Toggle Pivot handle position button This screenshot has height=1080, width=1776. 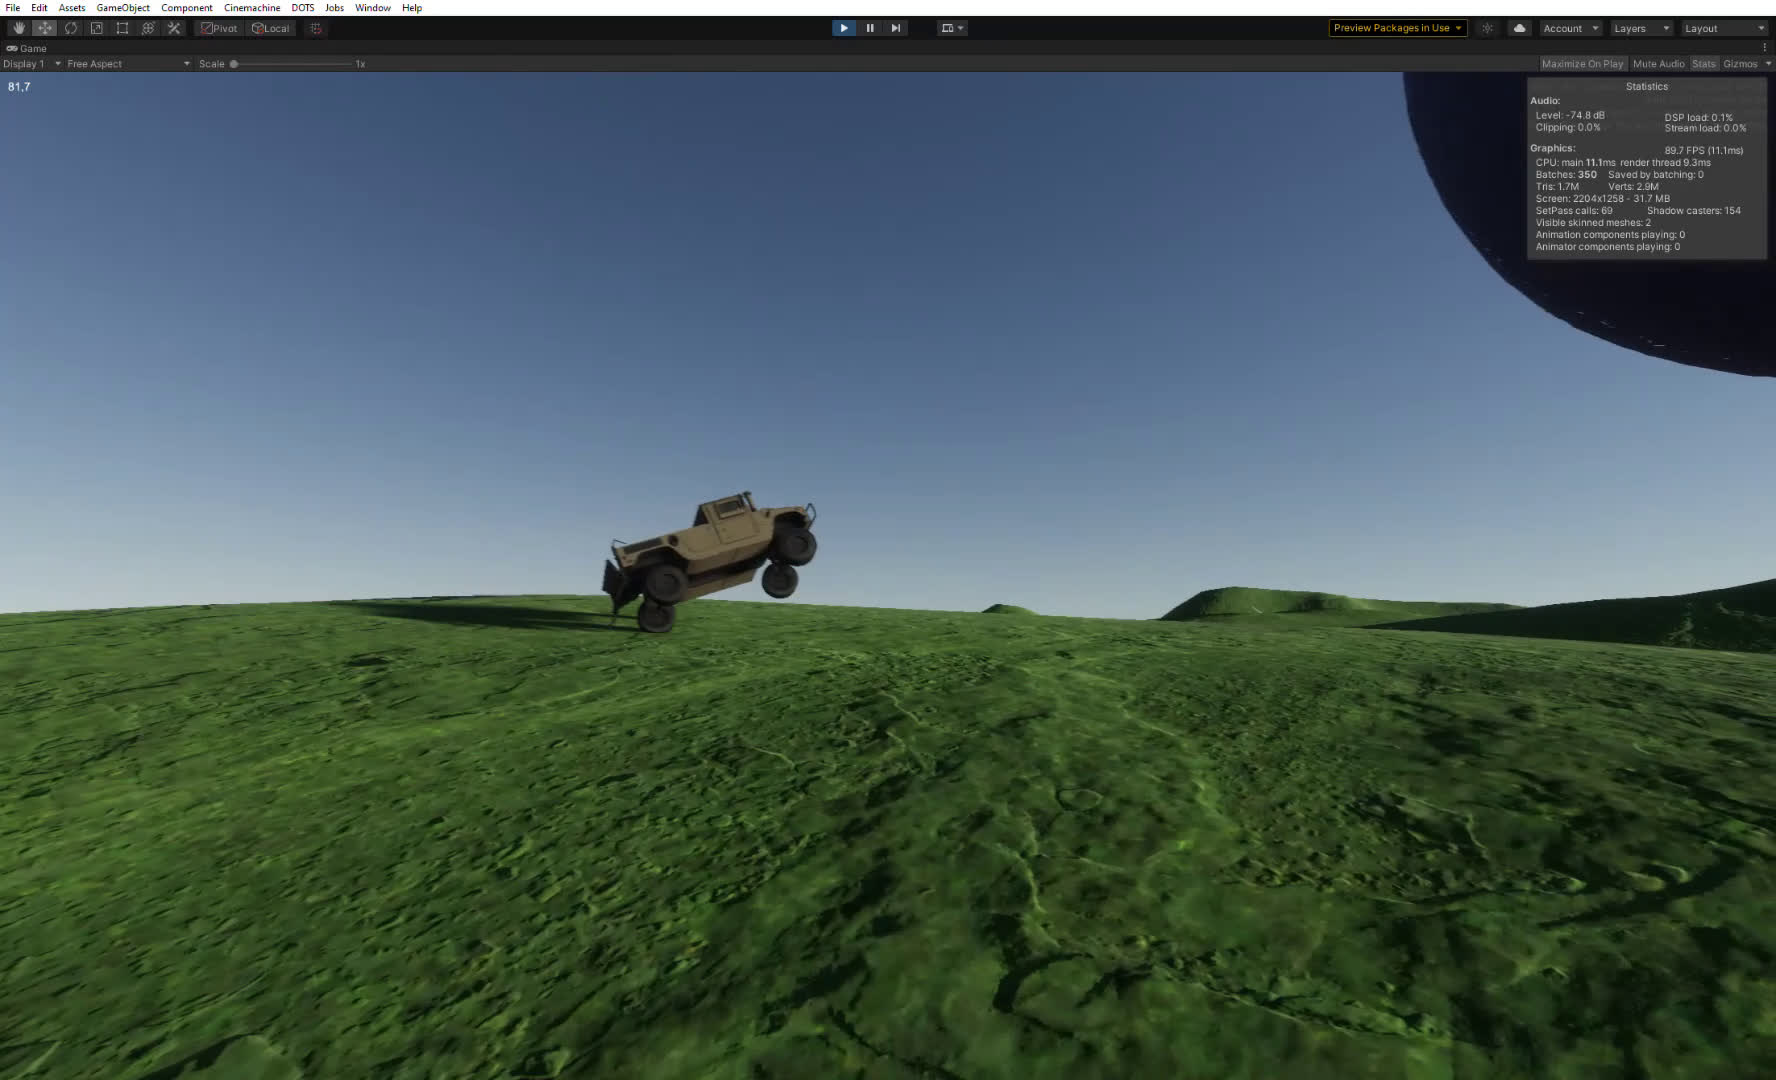(x=219, y=28)
